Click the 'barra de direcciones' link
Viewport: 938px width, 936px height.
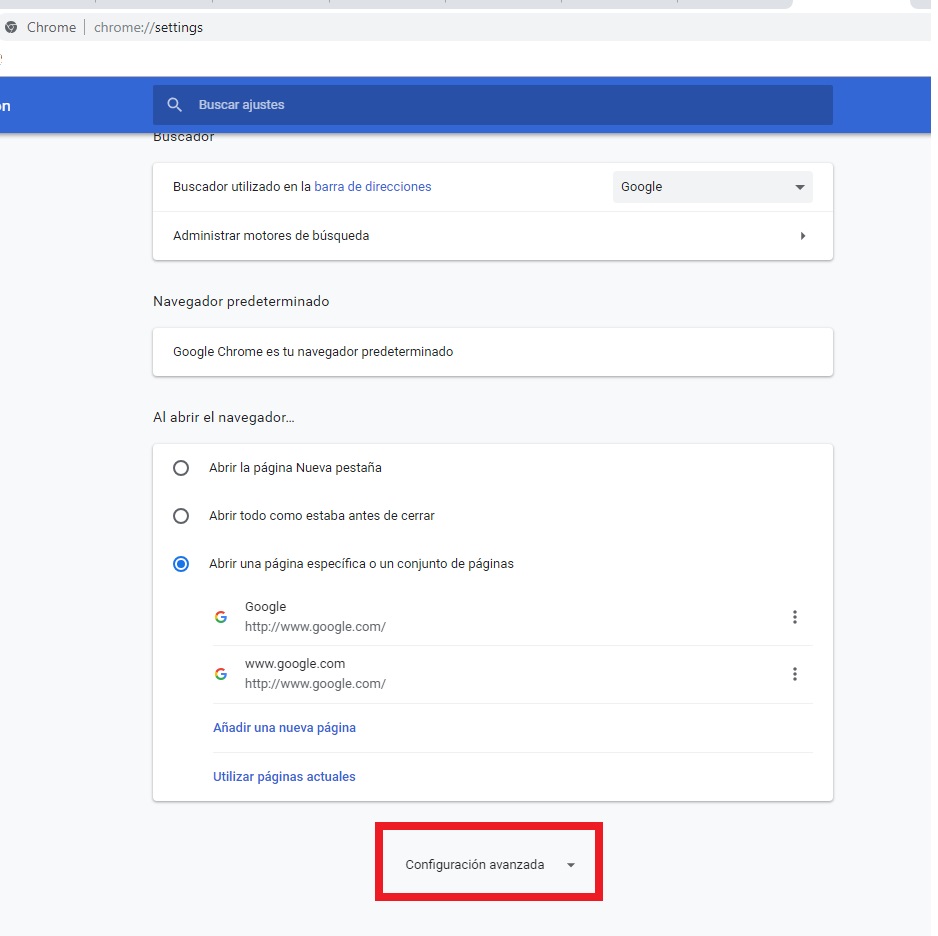373,187
